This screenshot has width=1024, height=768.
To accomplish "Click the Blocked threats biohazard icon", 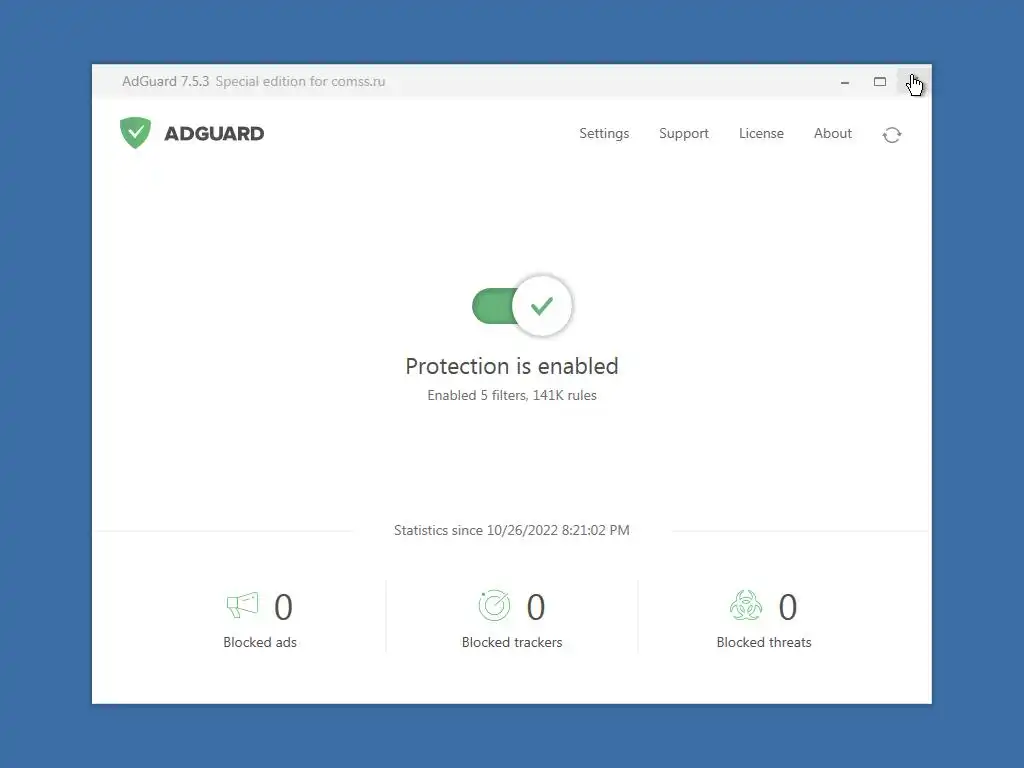I will pyautogui.click(x=745, y=605).
